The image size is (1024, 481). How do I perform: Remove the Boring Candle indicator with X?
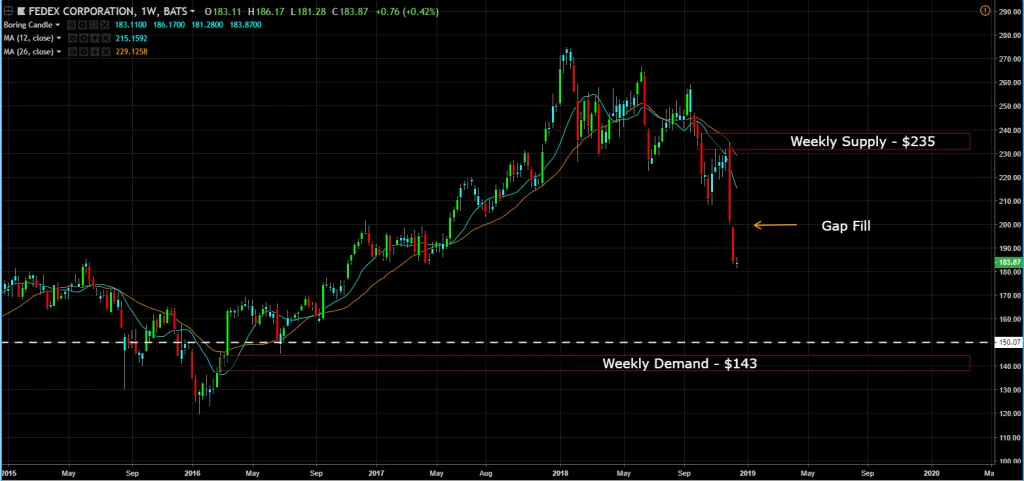(104, 25)
